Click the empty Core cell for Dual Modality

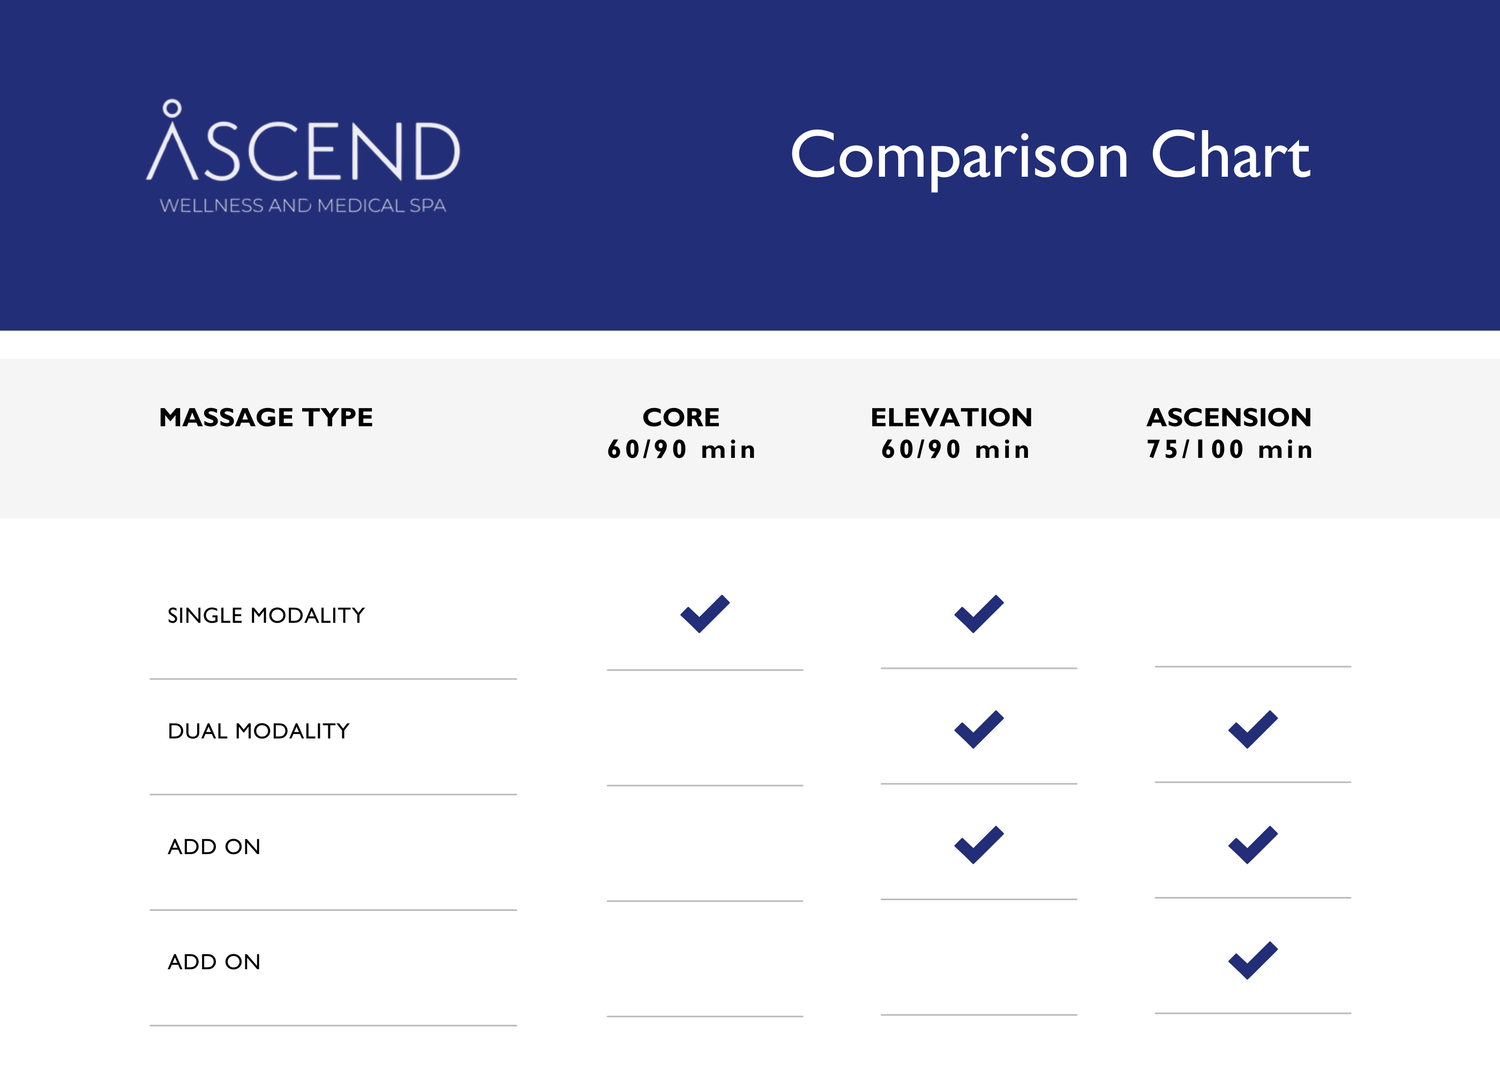click(705, 731)
